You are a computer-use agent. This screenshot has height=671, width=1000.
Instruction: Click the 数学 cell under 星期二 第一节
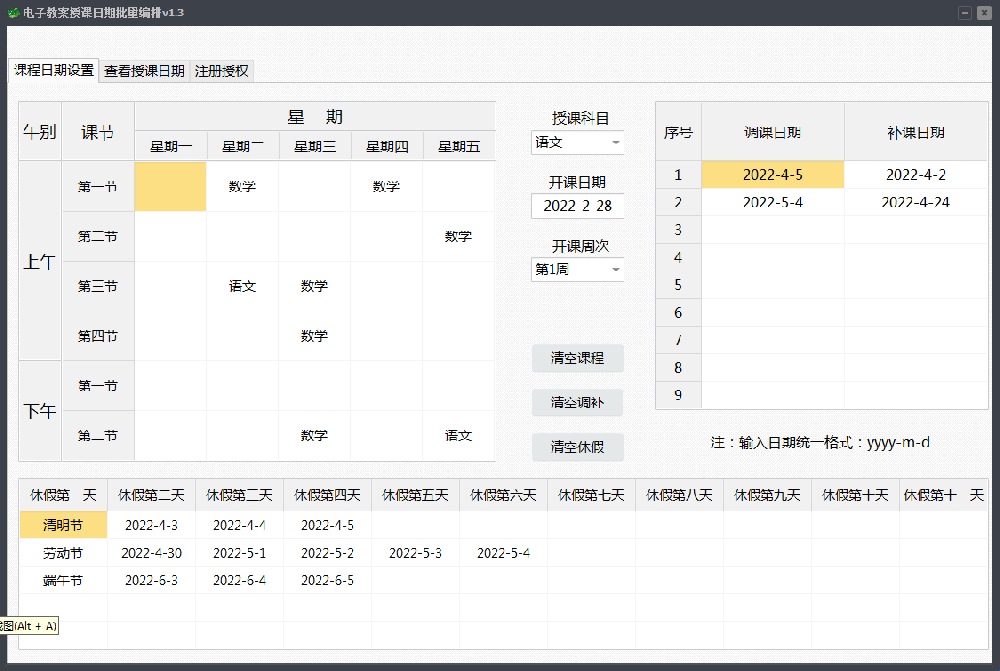point(242,186)
